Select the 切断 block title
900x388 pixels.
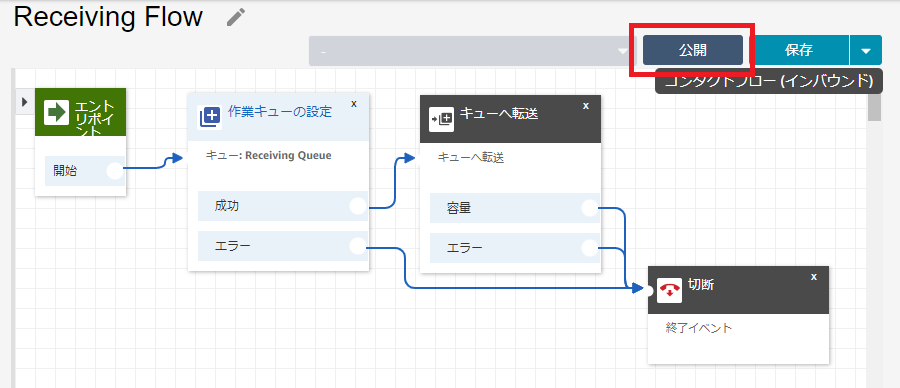pyautogui.click(x=701, y=285)
